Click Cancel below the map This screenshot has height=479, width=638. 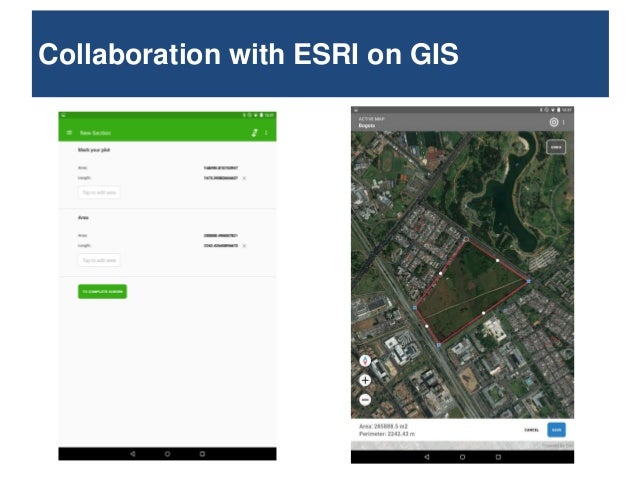[531, 430]
